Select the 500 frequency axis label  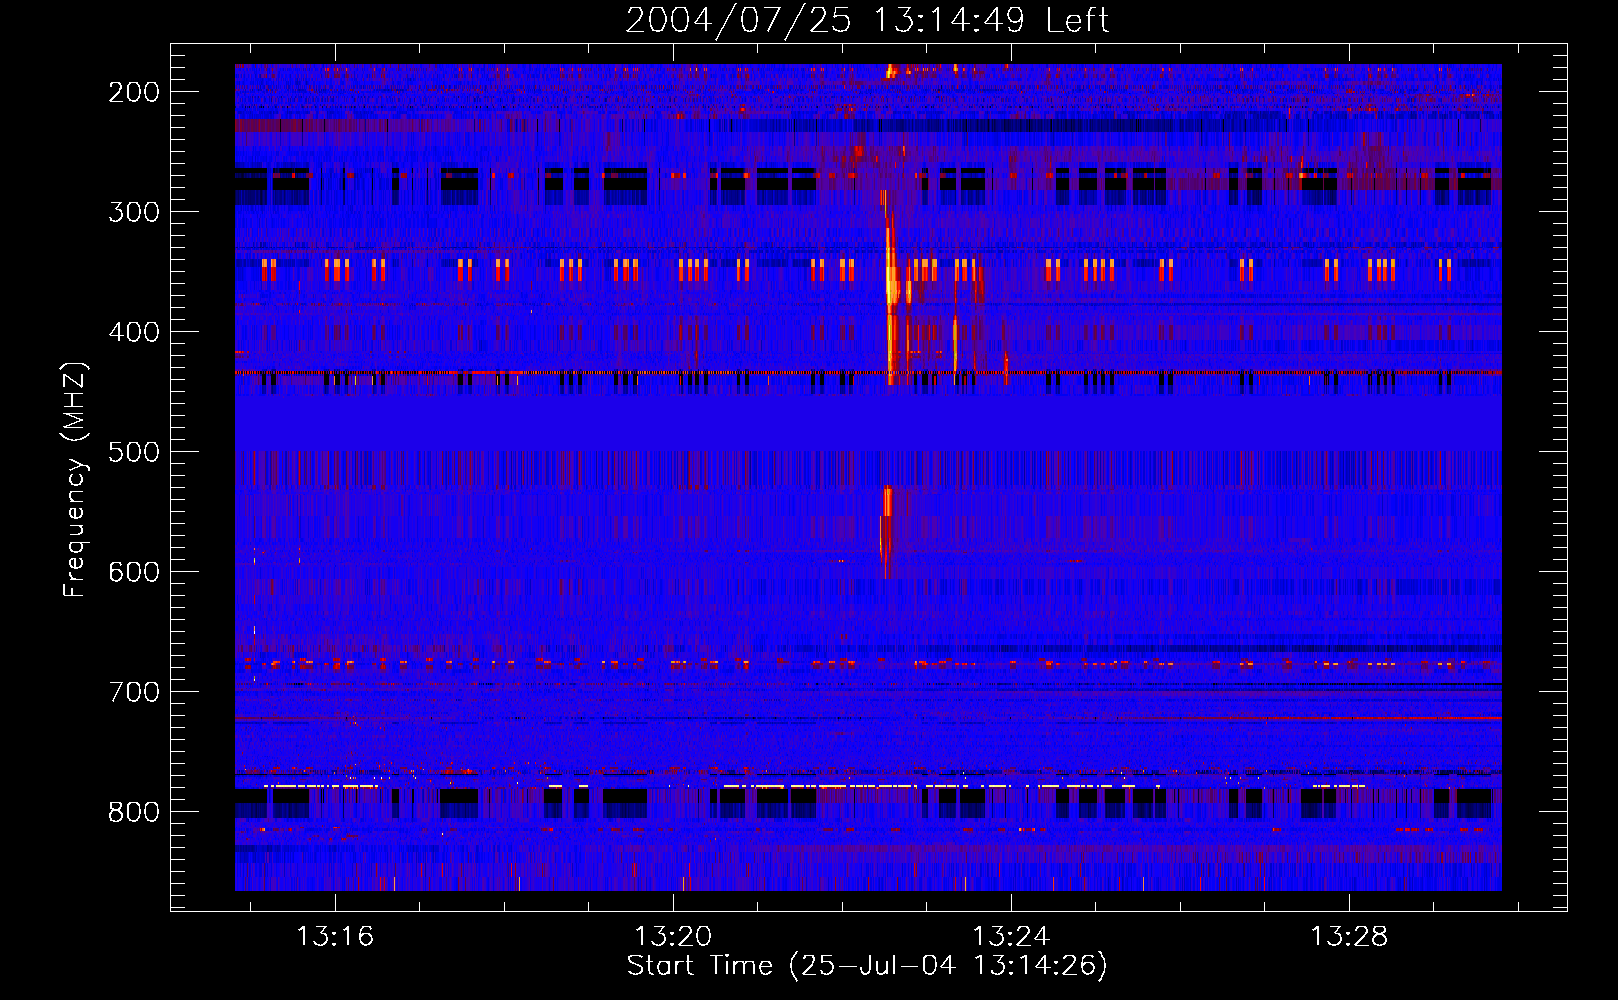(x=134, y=452)
